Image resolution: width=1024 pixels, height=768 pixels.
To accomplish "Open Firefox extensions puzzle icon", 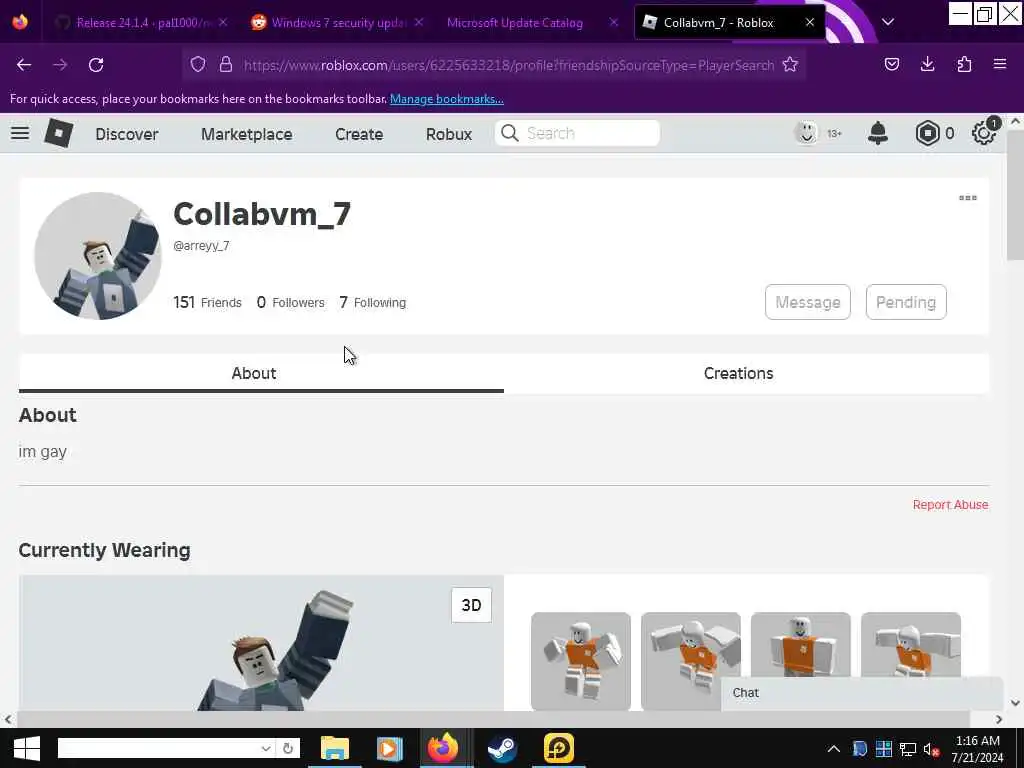I will [x=964, y=64].
